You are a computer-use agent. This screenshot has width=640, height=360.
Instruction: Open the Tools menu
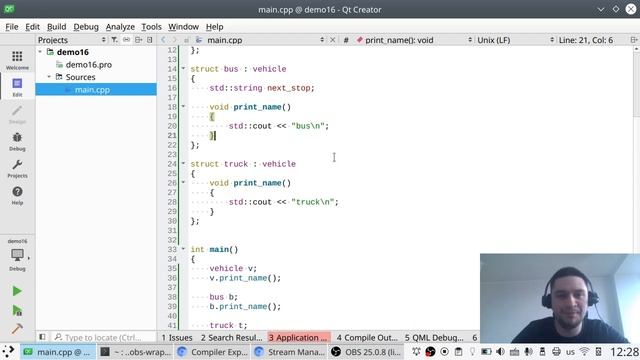click(151, 27)
